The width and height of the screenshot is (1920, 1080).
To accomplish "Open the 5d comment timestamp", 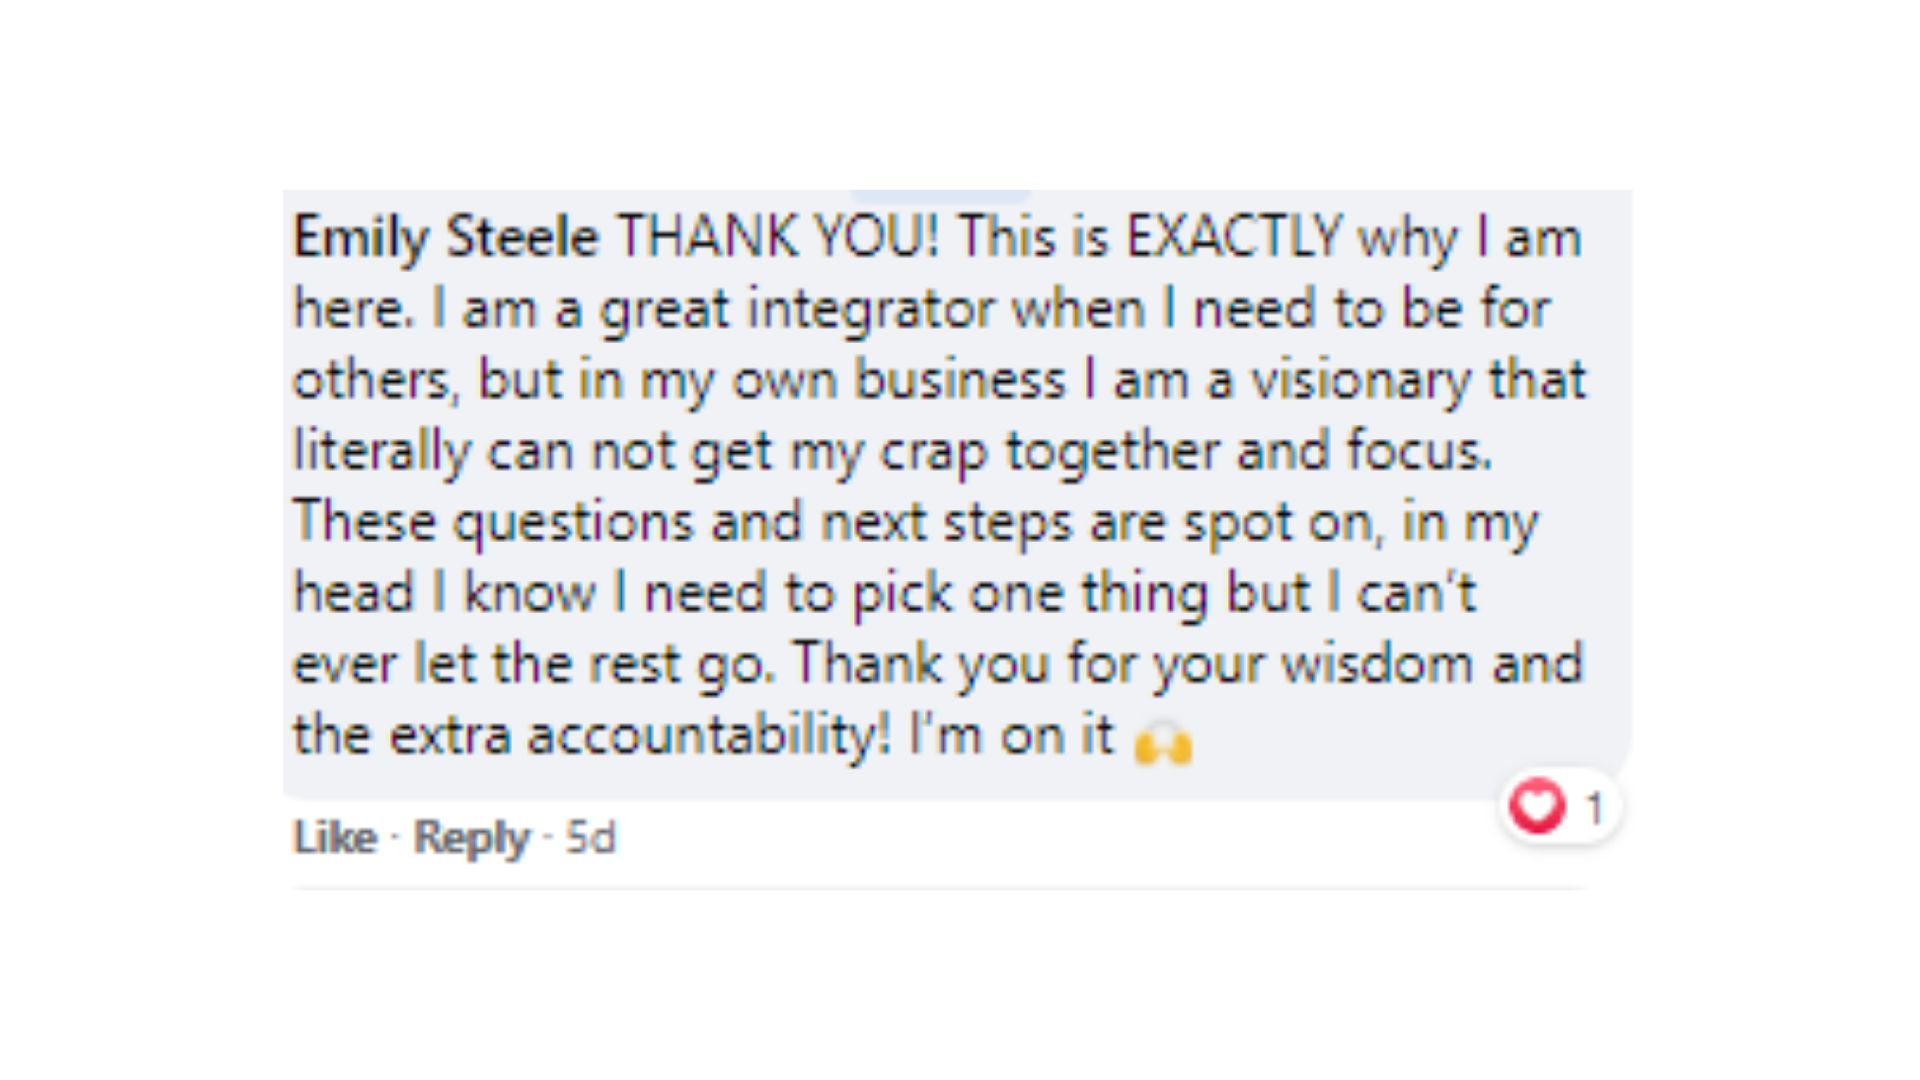I will point(591,838).
